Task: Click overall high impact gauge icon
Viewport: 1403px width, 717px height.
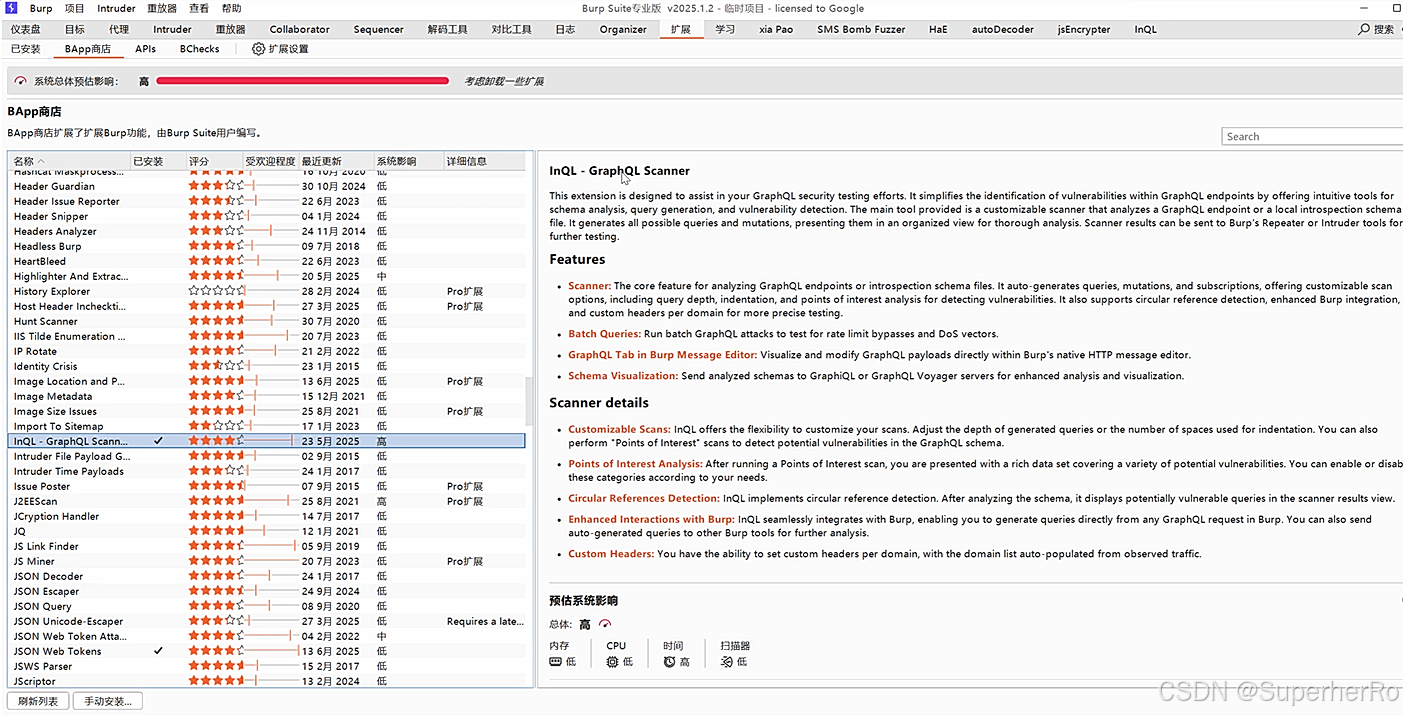Action: pos(605,625)
